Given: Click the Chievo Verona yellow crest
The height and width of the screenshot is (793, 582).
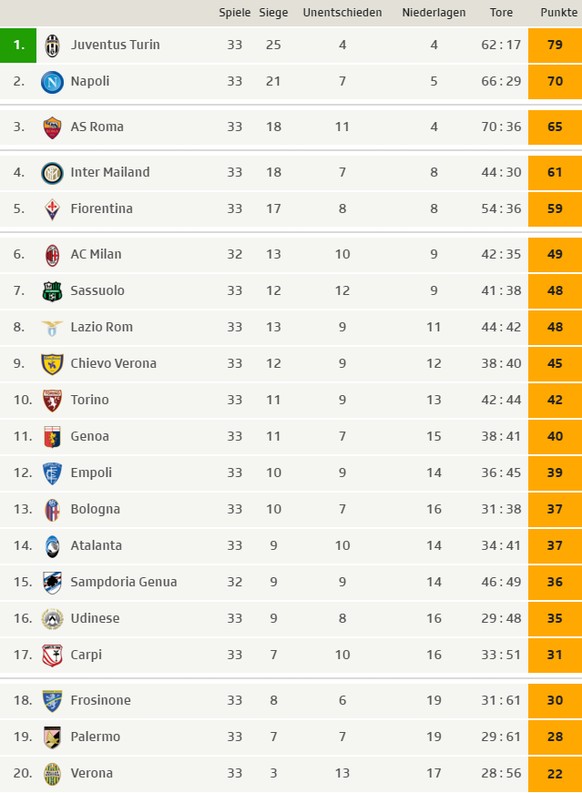Looking at the screenshot, I should pyautogui.click(x=52, y=364).
